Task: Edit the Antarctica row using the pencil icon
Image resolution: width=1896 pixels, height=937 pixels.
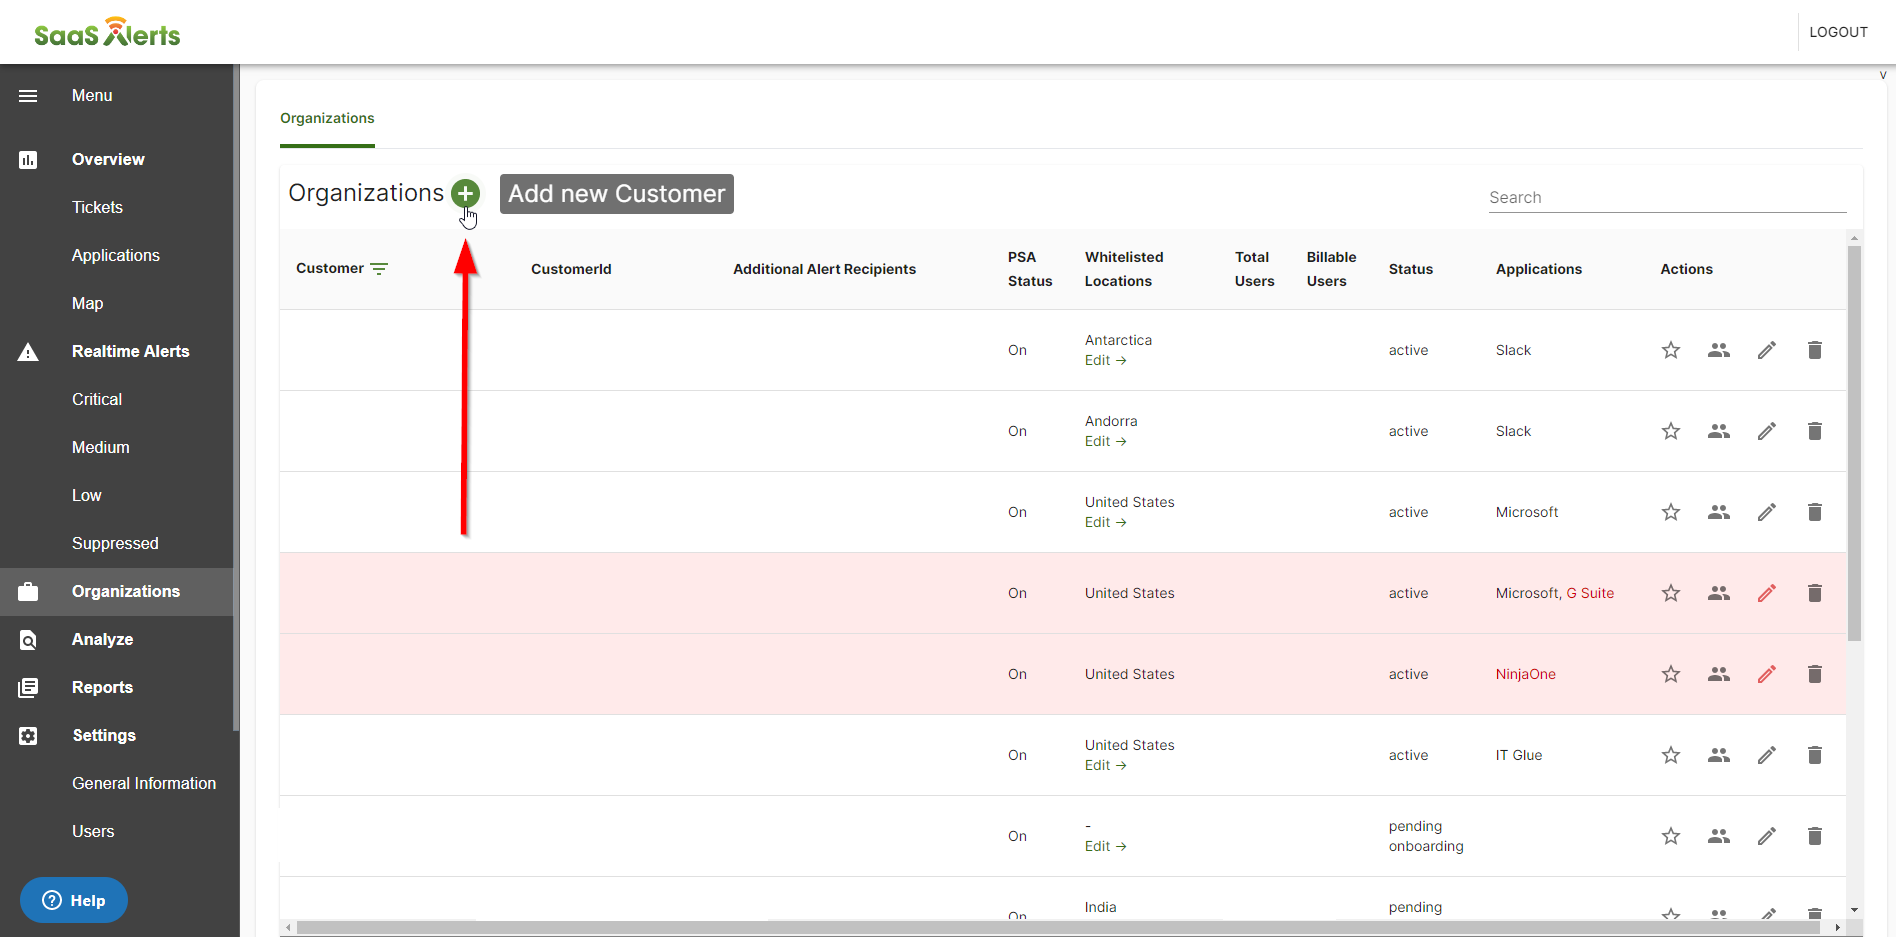Action: [x=1766, y=350]
